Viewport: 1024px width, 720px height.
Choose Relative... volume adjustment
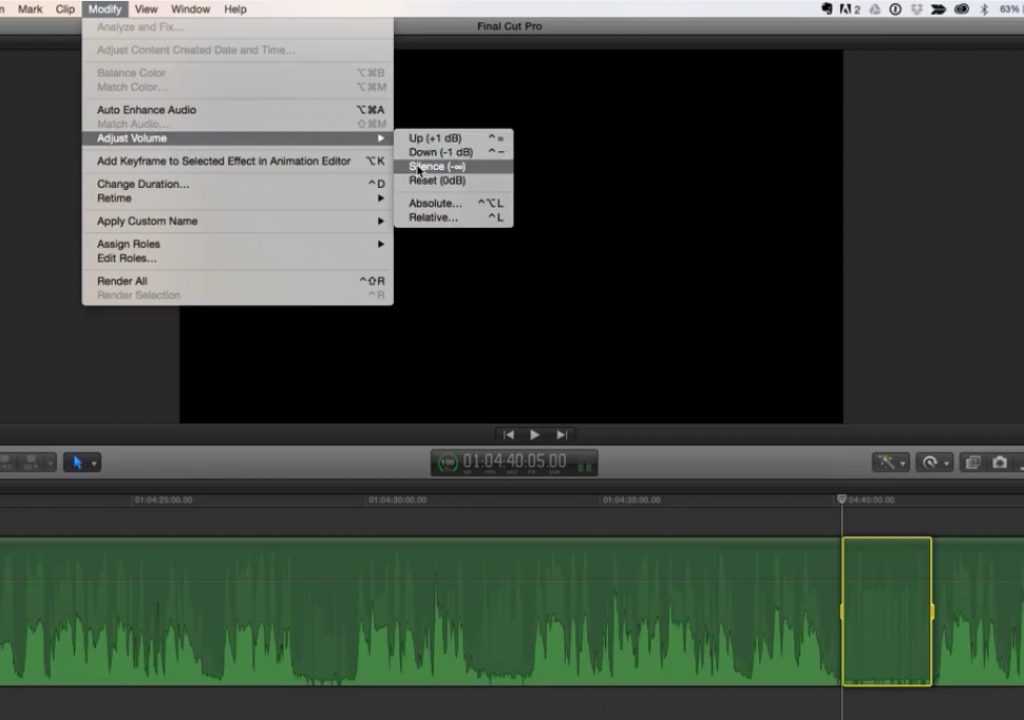coord(453,218)
